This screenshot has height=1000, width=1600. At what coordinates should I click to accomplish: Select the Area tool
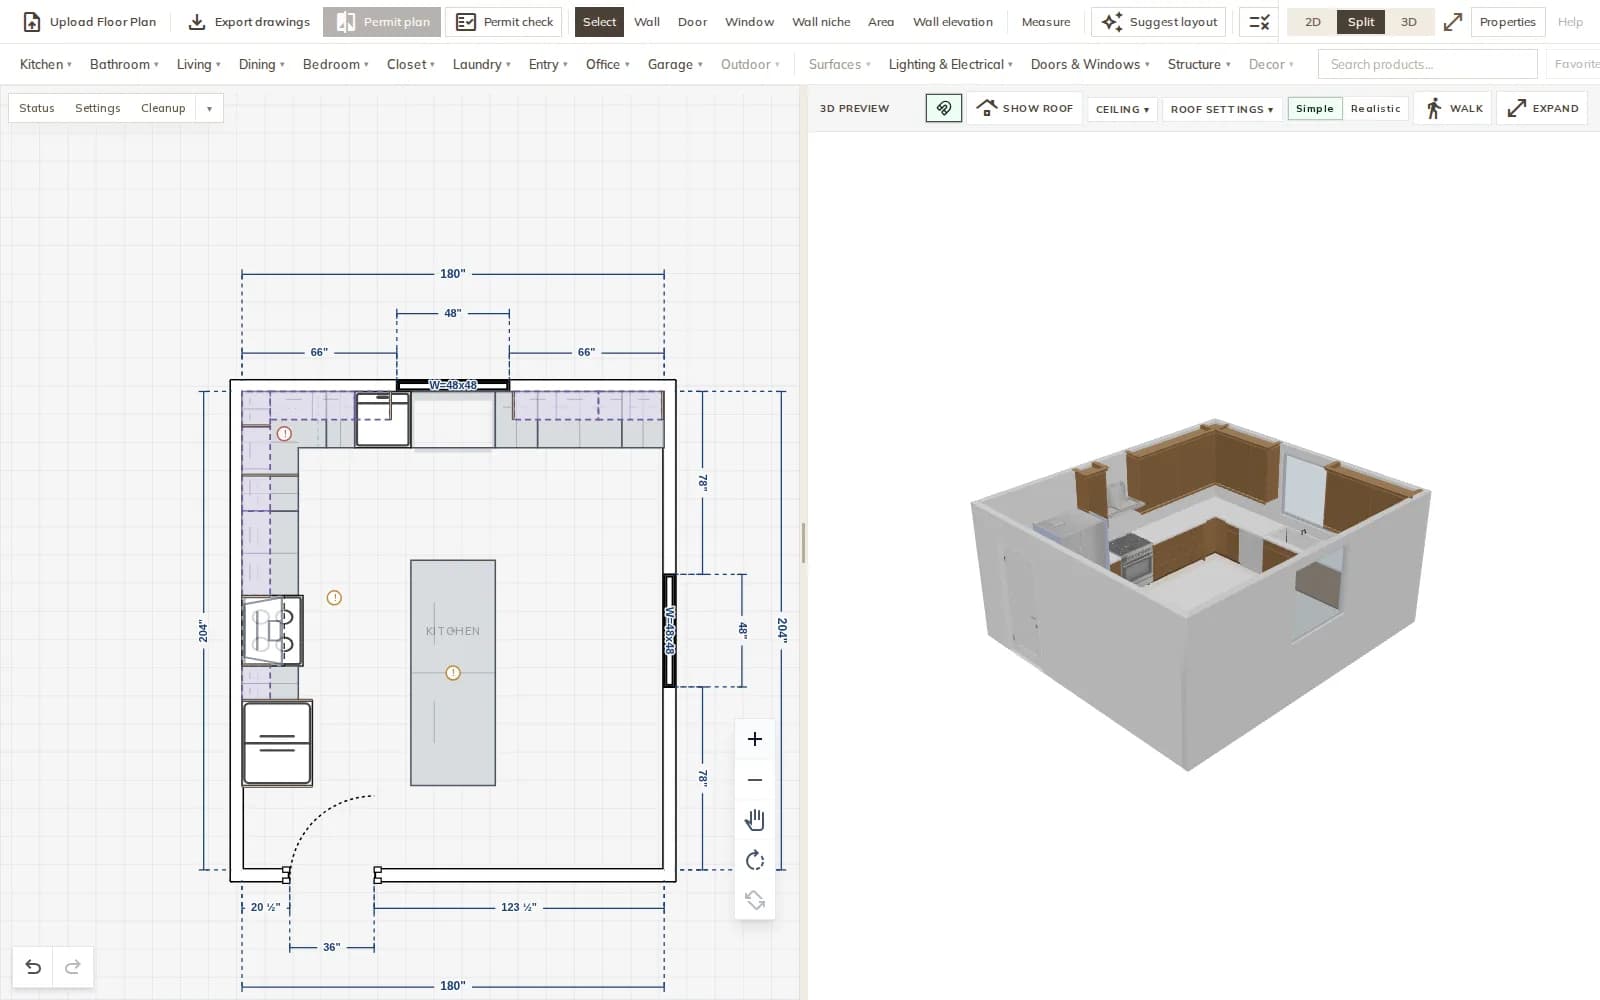[x=881, y=22]
